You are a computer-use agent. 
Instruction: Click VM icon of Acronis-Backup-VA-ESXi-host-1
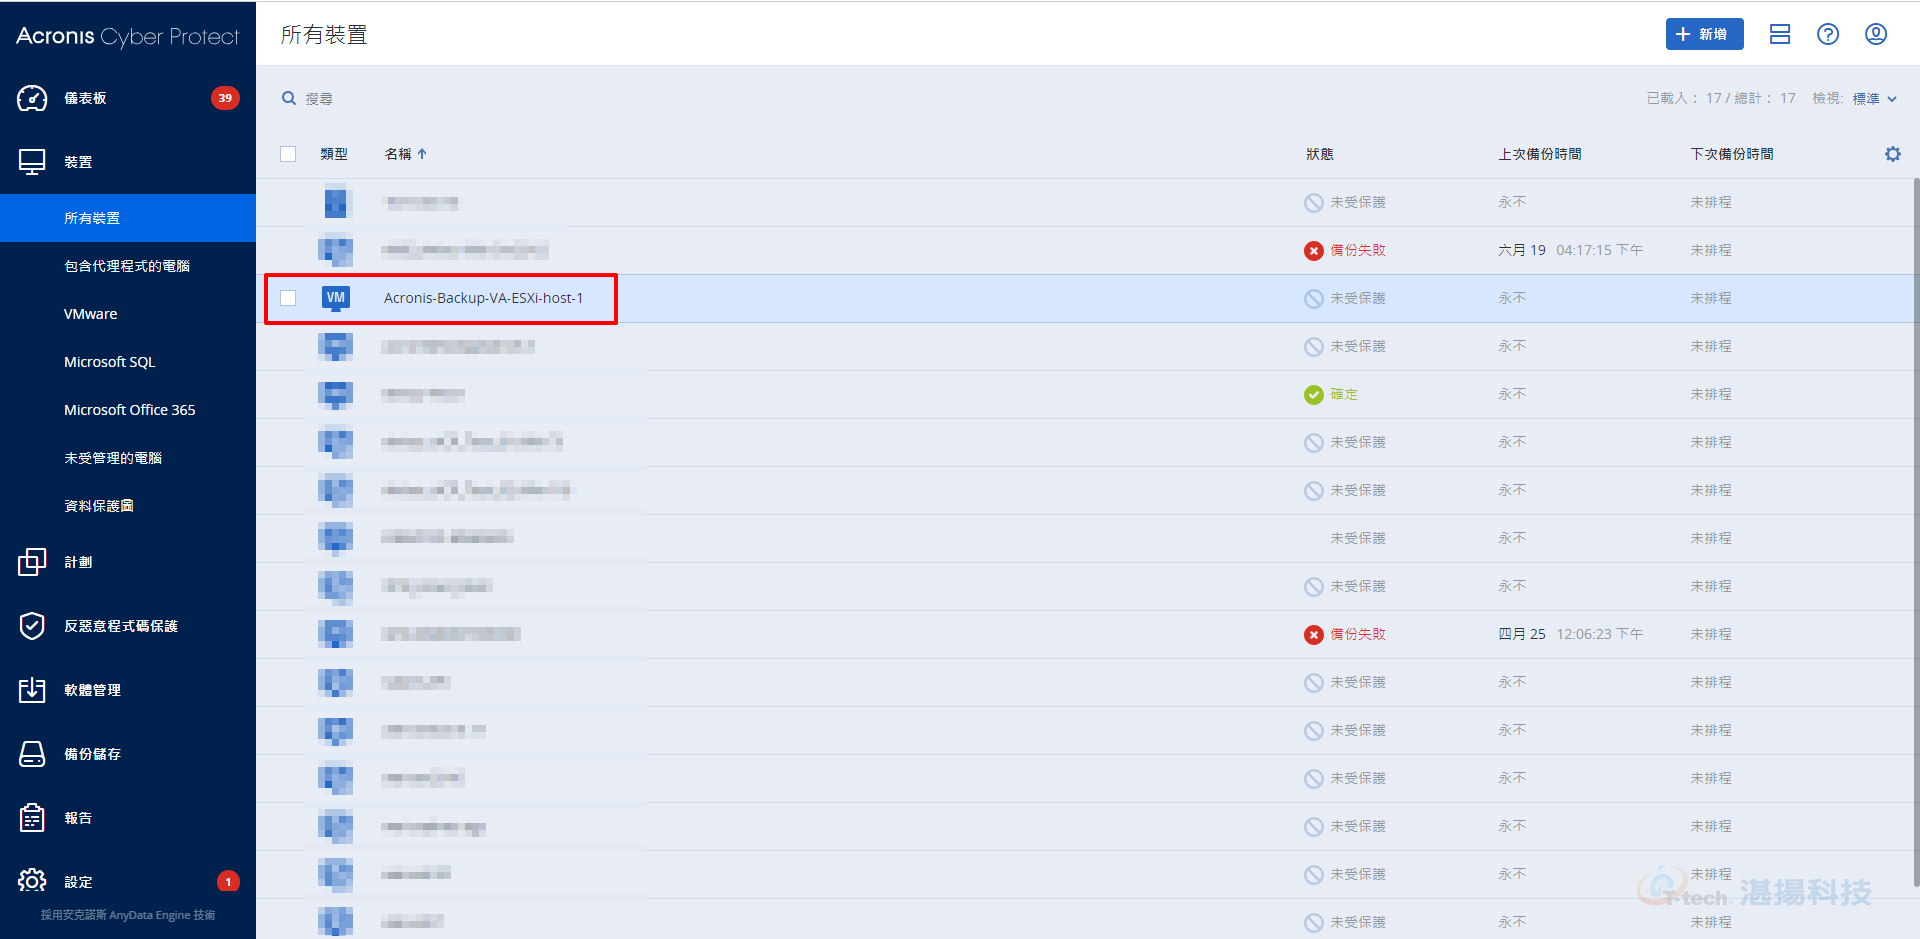(x=336, y=298)
